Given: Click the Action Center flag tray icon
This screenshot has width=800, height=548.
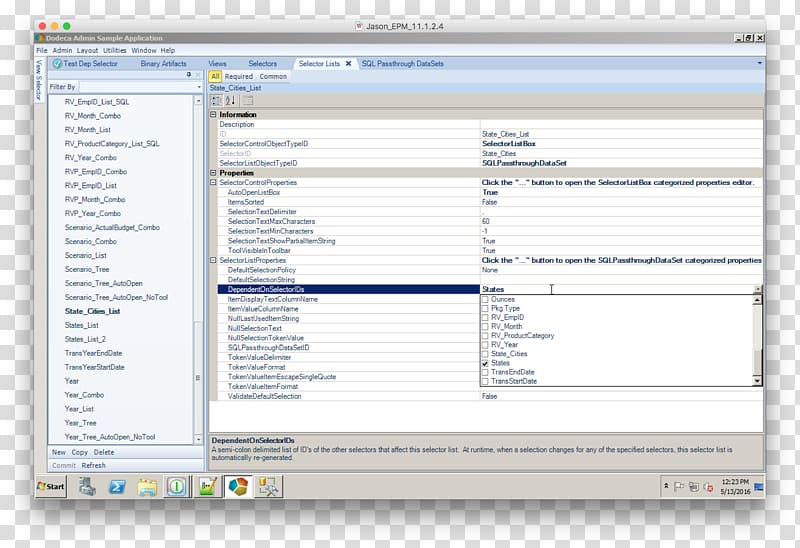Looking at the screenshot, I should coord(679,487).
